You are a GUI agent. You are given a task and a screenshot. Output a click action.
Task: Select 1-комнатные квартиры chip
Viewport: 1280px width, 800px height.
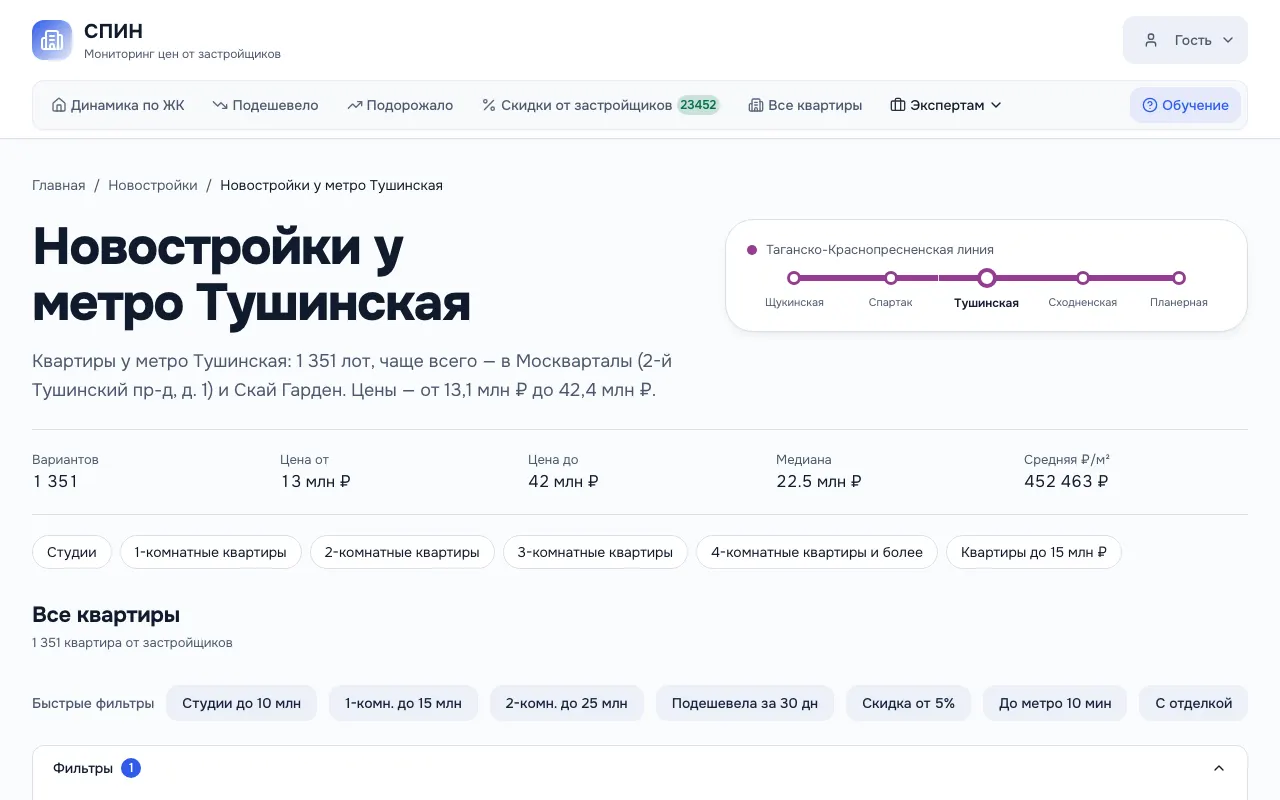[211, 552]
